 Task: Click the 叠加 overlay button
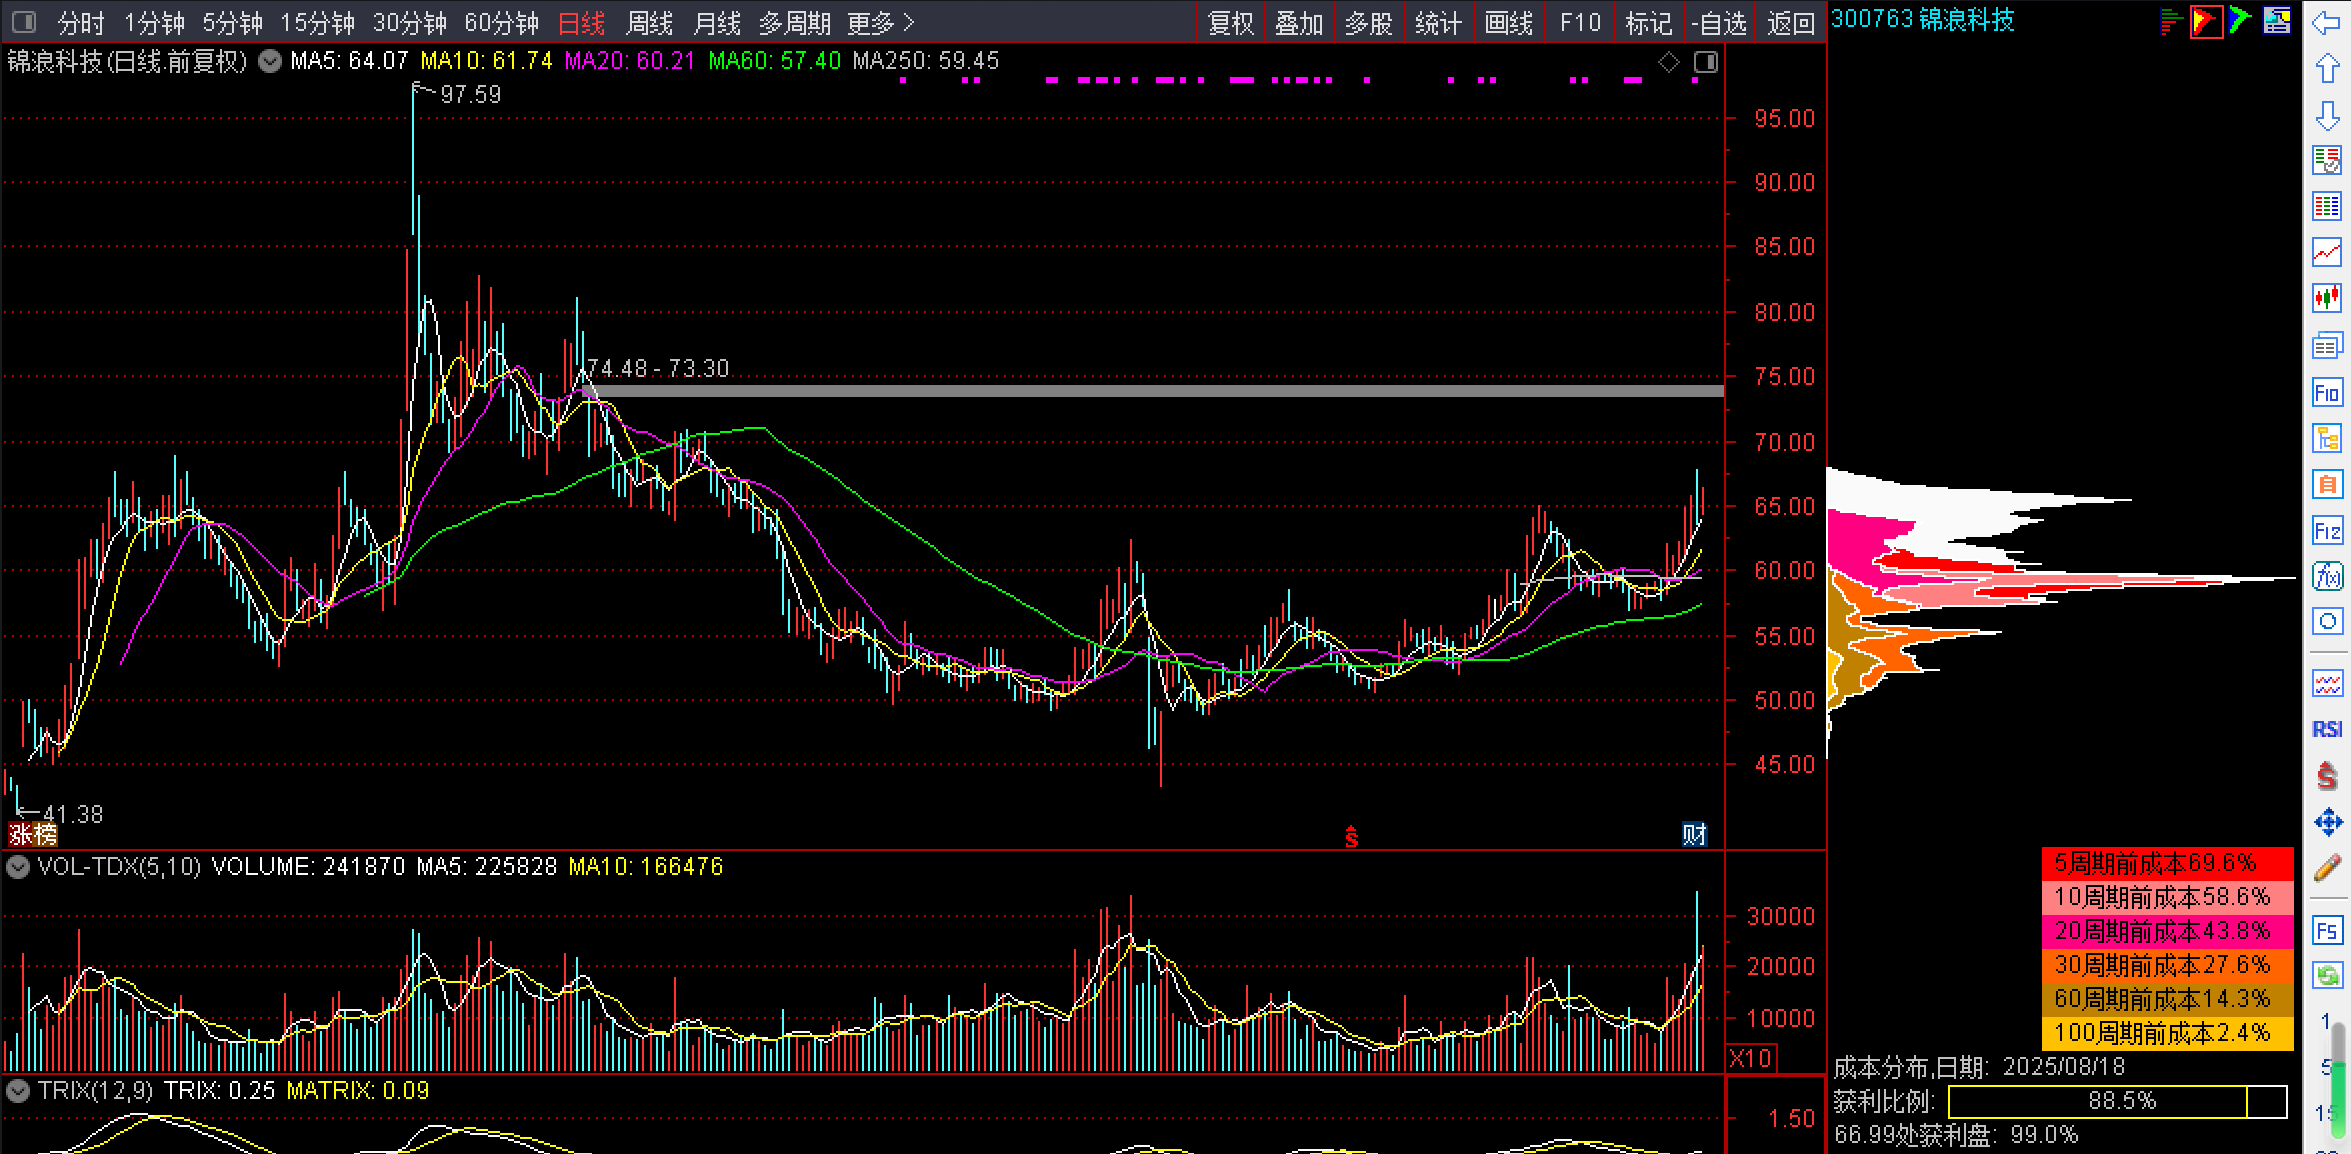pos(1300,22)
